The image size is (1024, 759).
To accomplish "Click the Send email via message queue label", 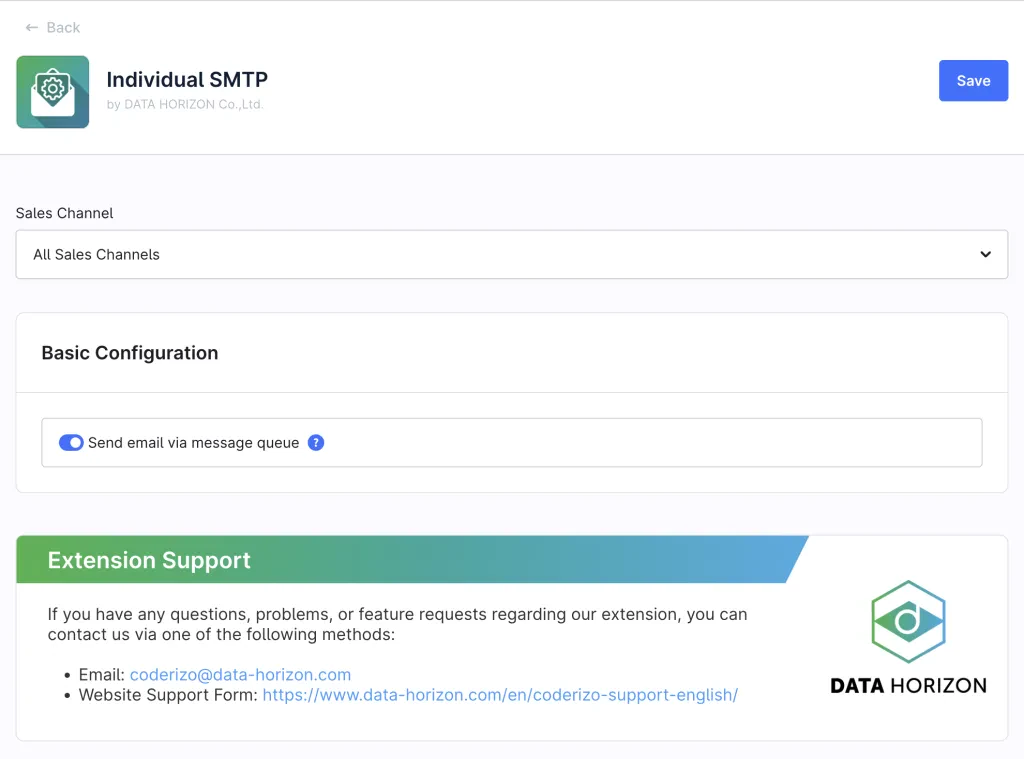I will point(194,443).
